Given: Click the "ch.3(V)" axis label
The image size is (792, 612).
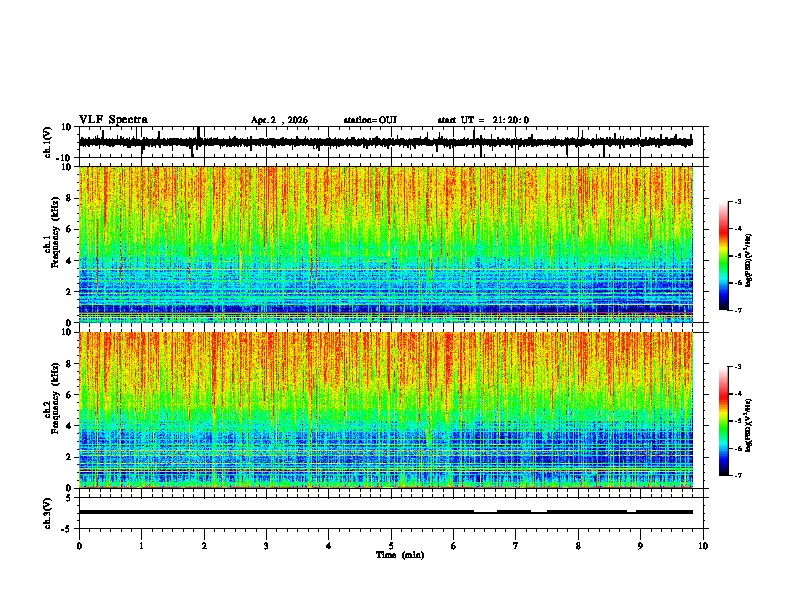Looking at the screenshot, I should click(x=48, y=513).
